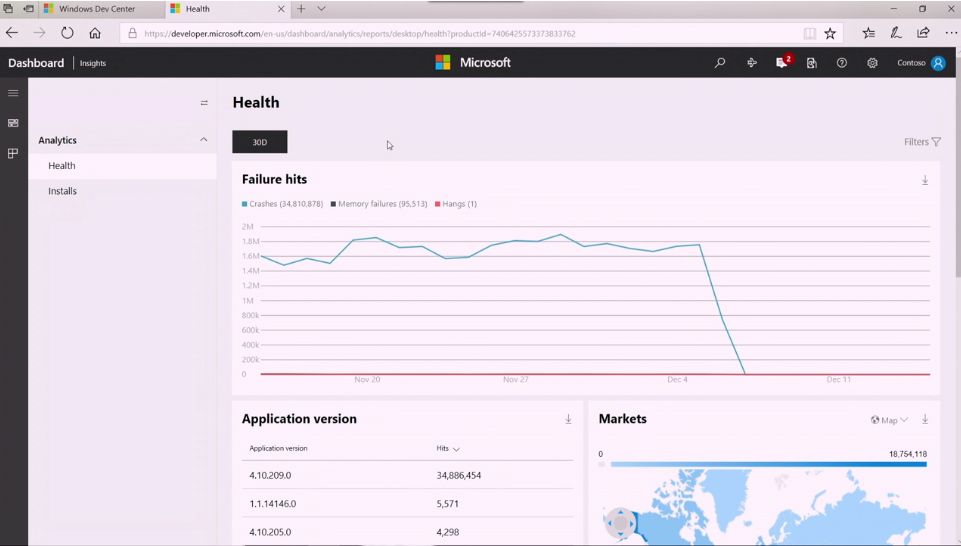Close the Health browser tab
Viewport: 961px width, 546px height.
coord(281,9)
